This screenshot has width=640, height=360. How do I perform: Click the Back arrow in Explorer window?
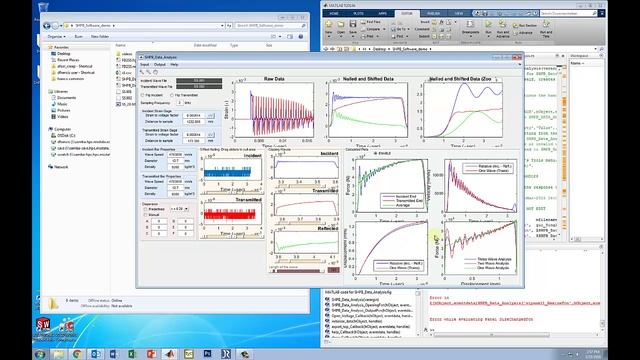click(x=47, y=26)
